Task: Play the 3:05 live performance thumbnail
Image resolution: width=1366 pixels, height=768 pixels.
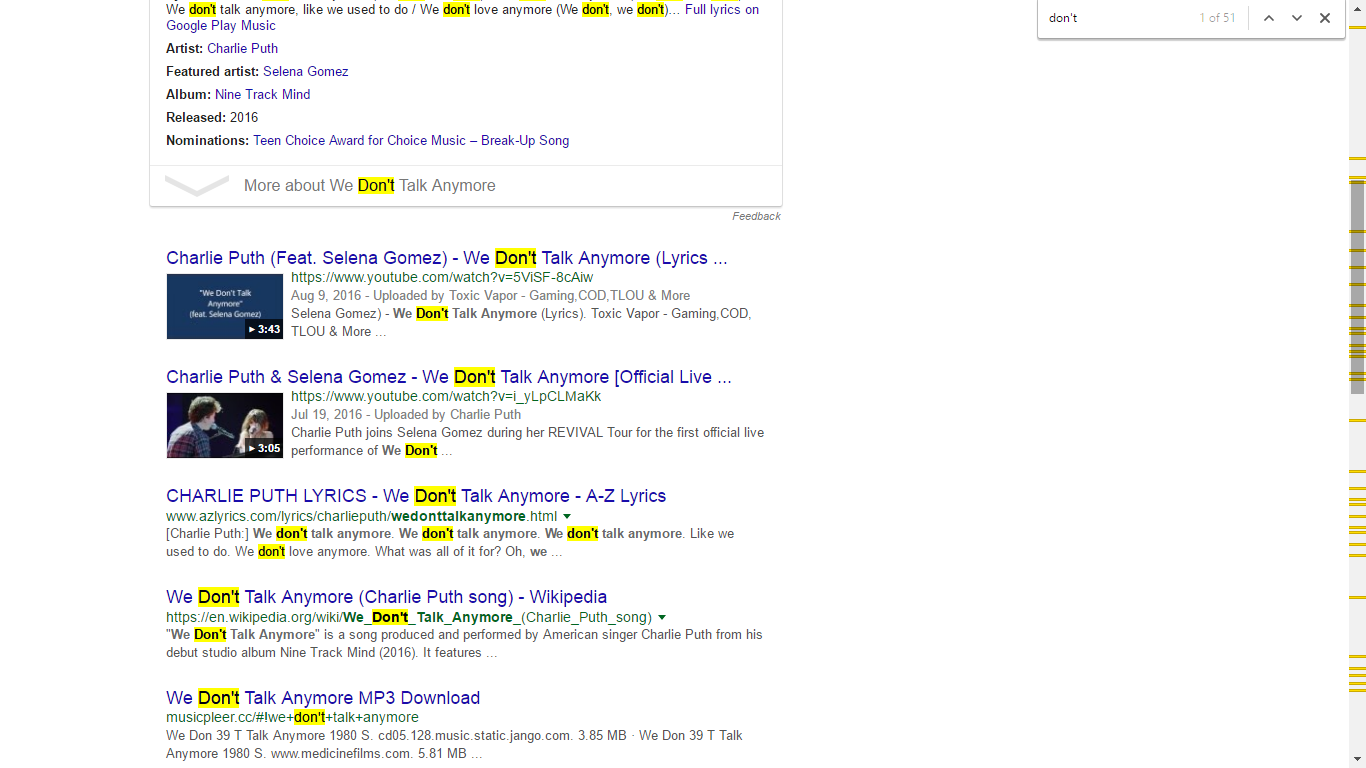Action: (x=225, y=425)
